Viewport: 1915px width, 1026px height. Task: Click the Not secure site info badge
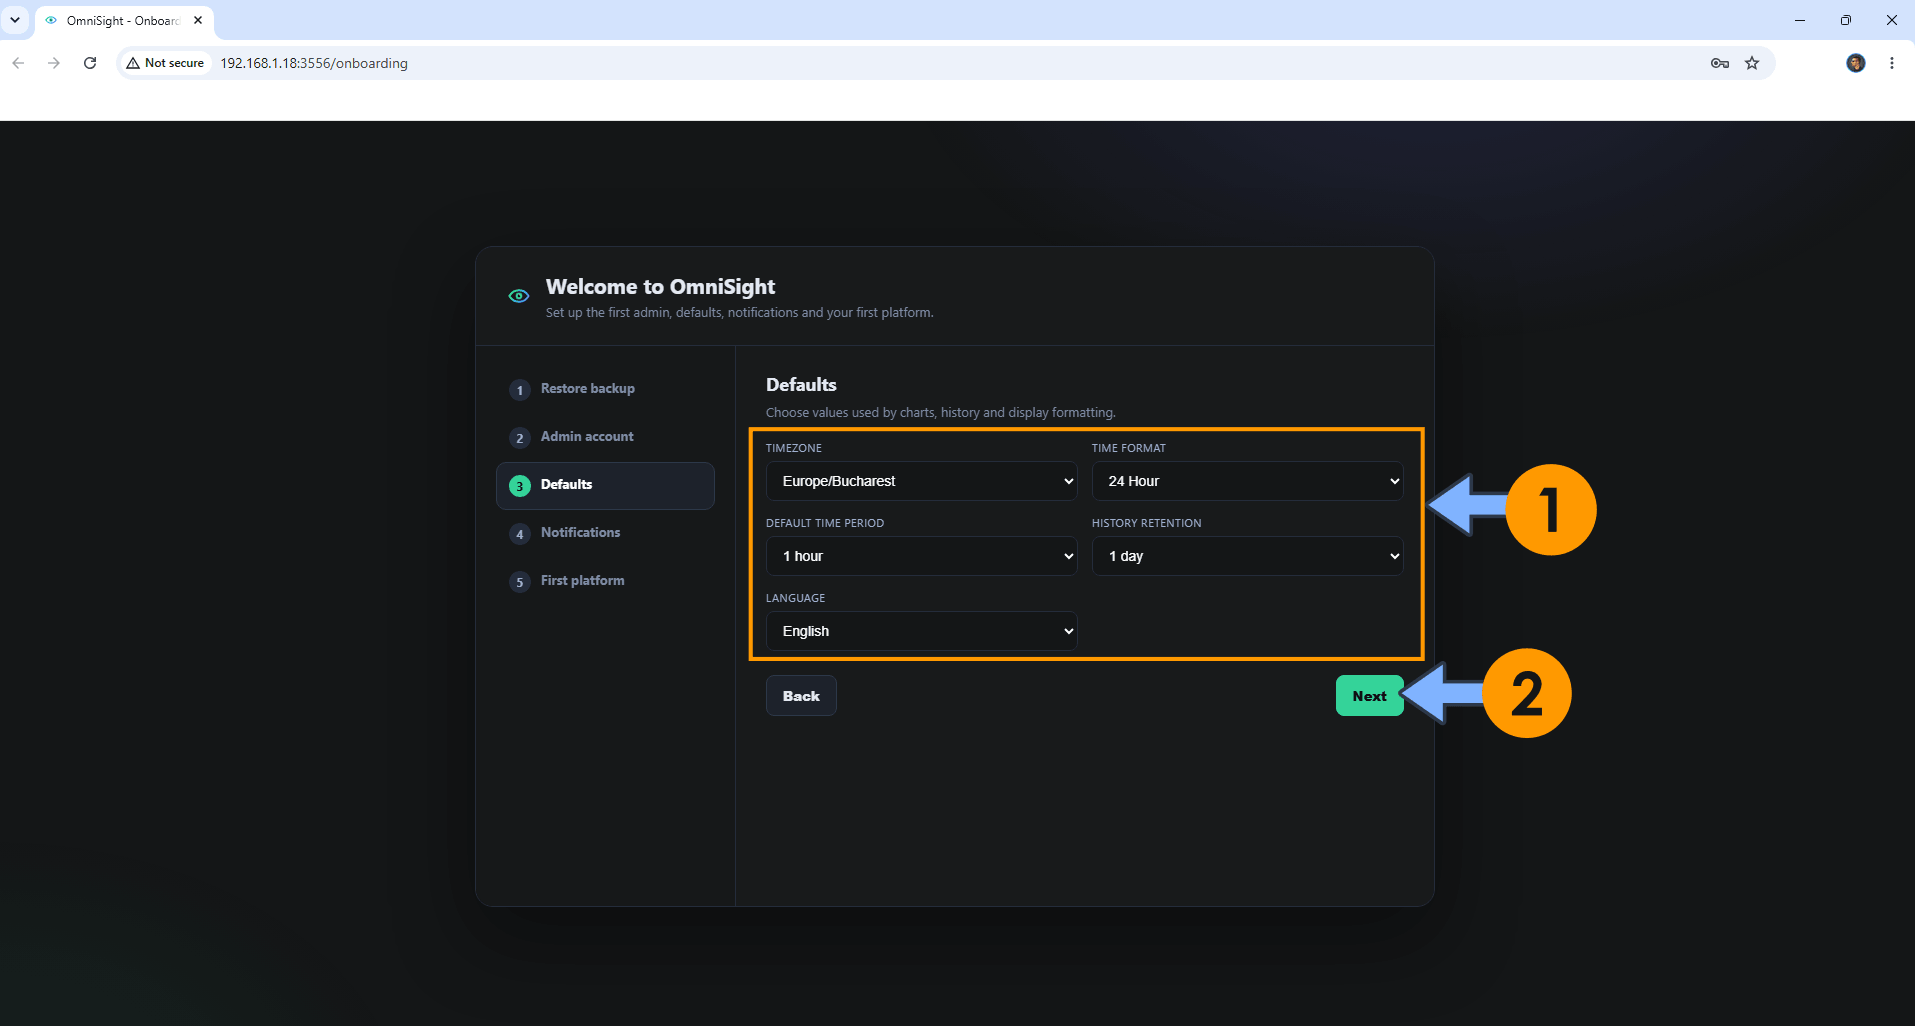(165, 63)
